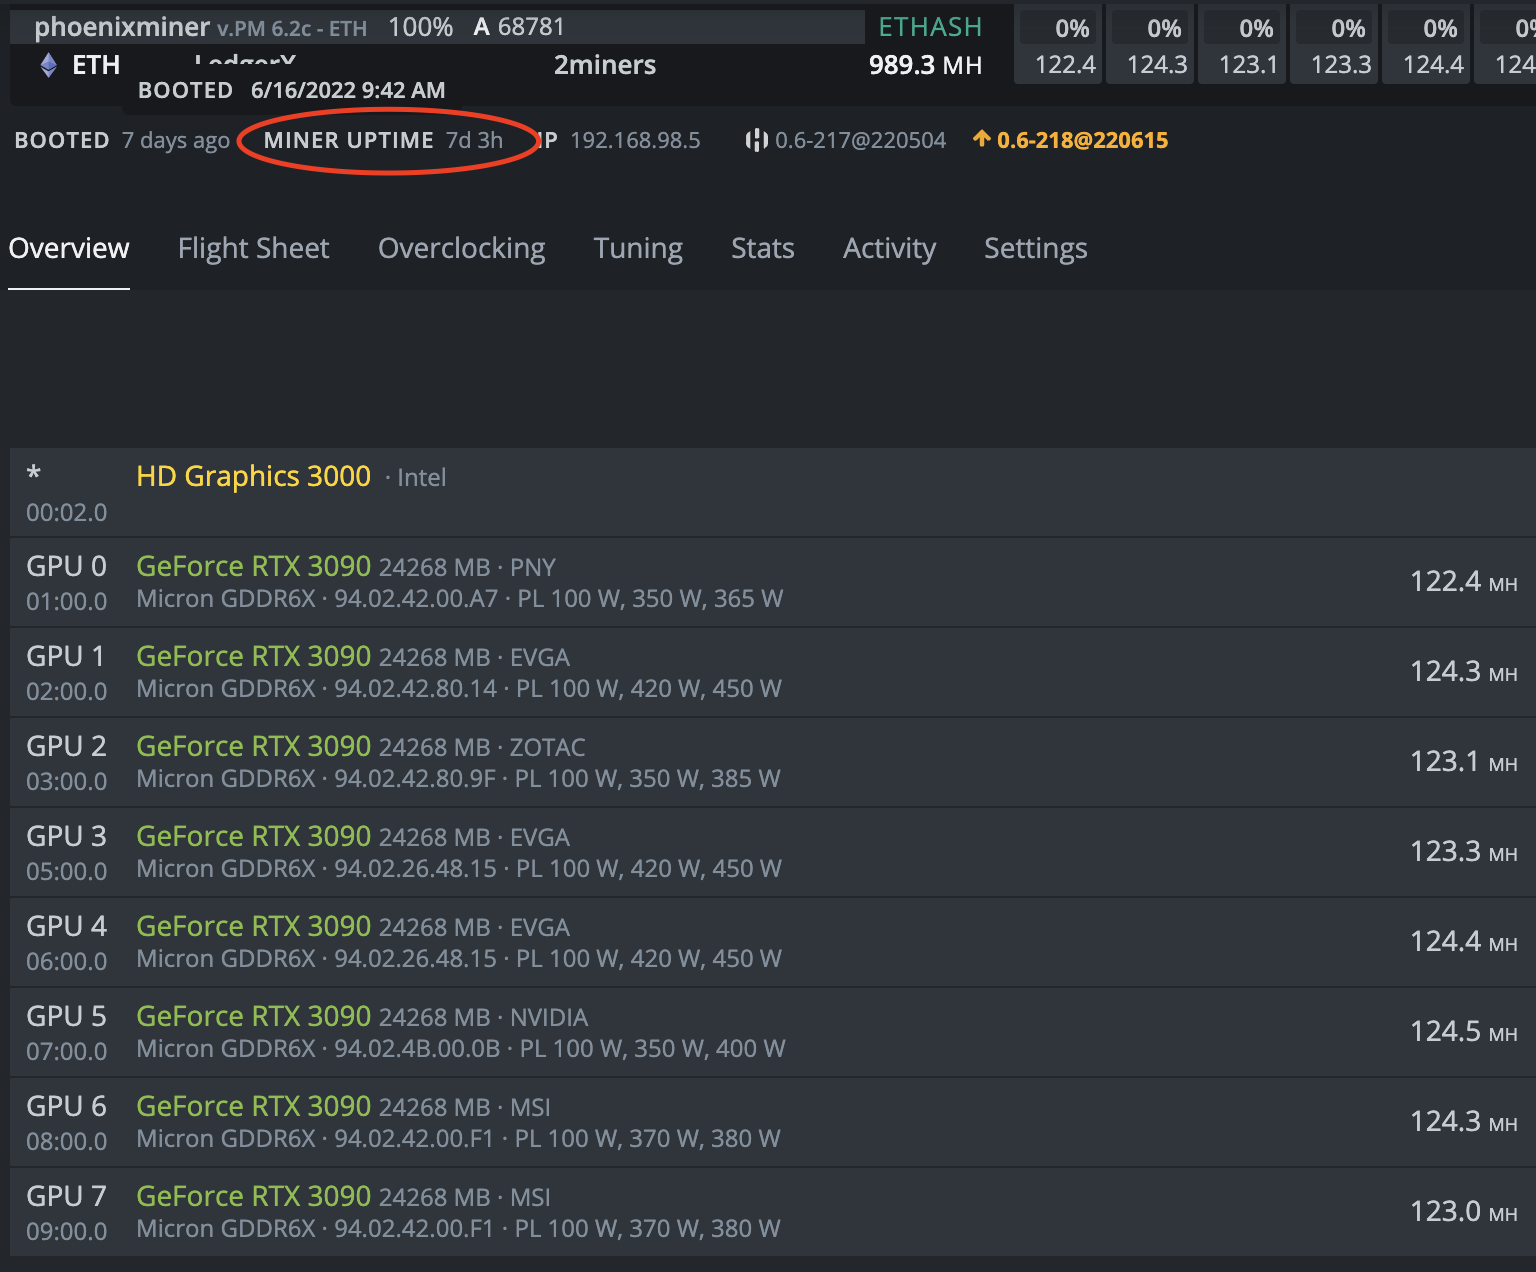The width and height of the screenshot is (1536, 1272).
Task: Click the ETHASH algorithm label
Action: (x=930, y=27)
